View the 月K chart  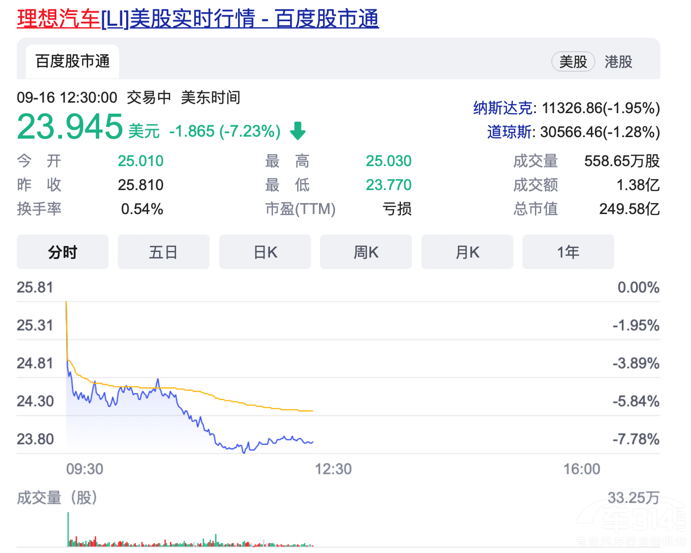(x=466, y=252)
